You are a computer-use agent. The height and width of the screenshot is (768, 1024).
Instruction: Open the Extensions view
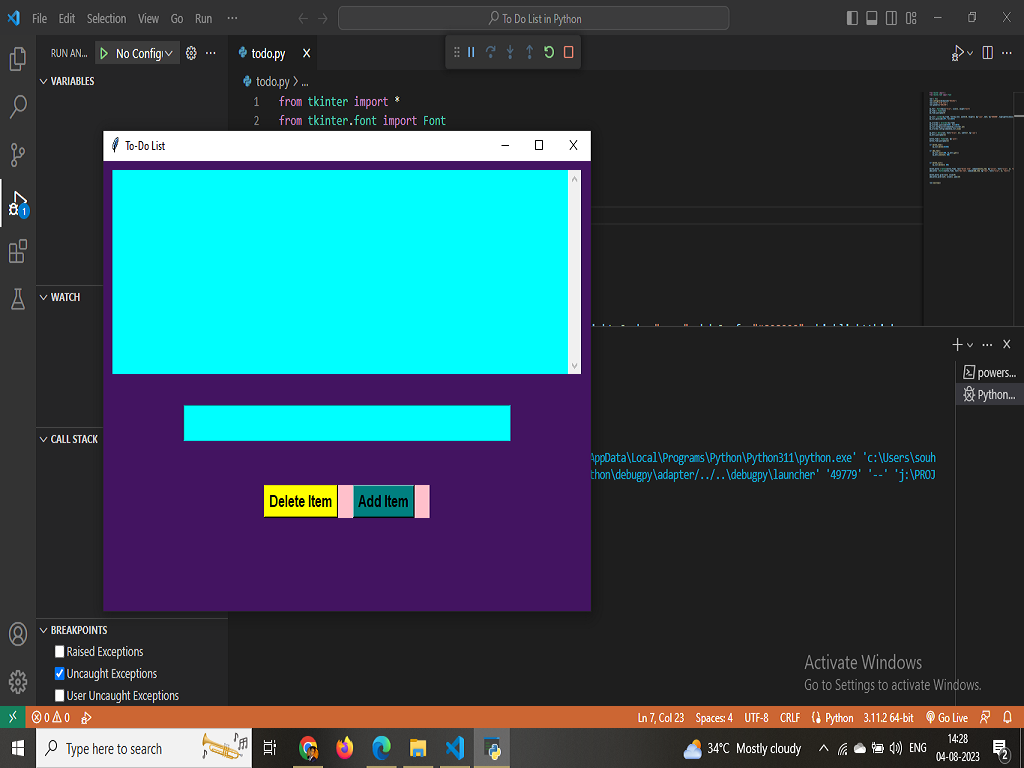pos(17,252)
